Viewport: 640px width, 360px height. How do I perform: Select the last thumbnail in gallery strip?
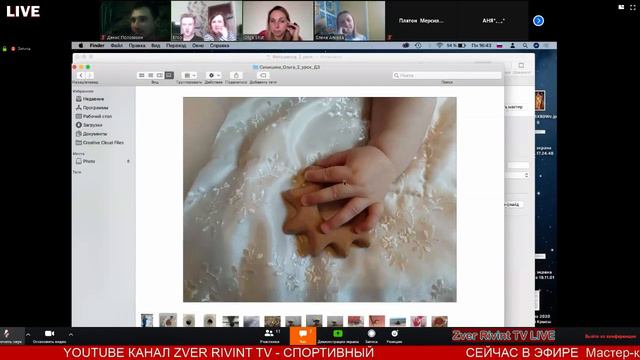439,321
